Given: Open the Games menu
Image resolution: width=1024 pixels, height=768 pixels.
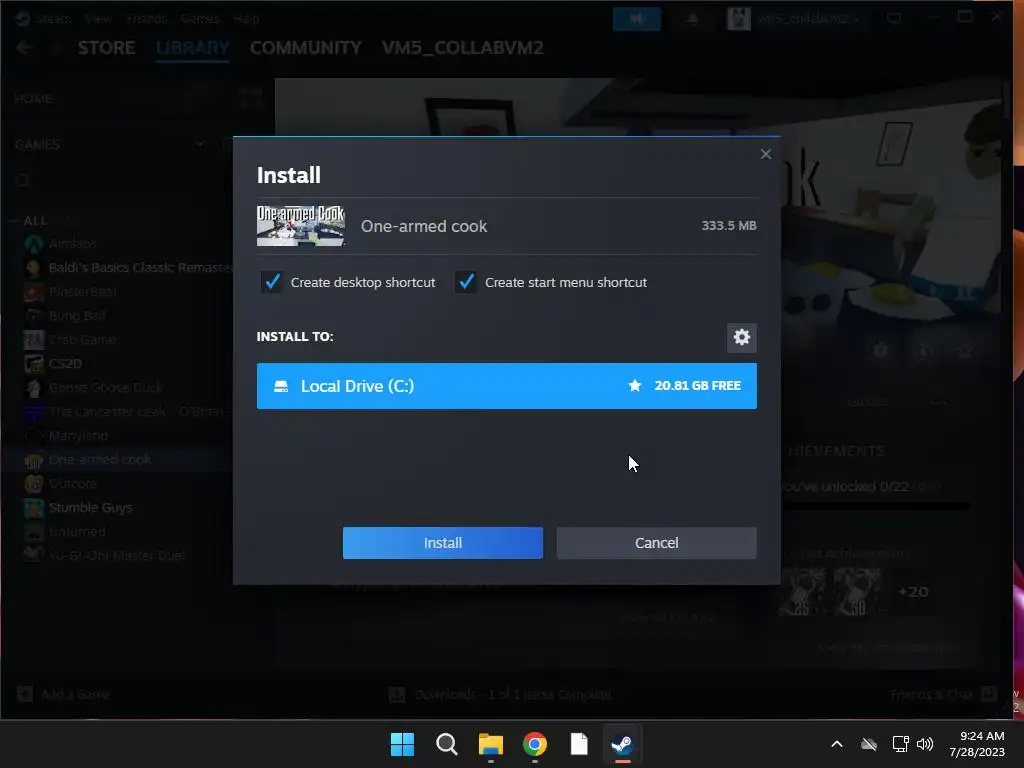Looking at the screenshot, I should 200,18.
